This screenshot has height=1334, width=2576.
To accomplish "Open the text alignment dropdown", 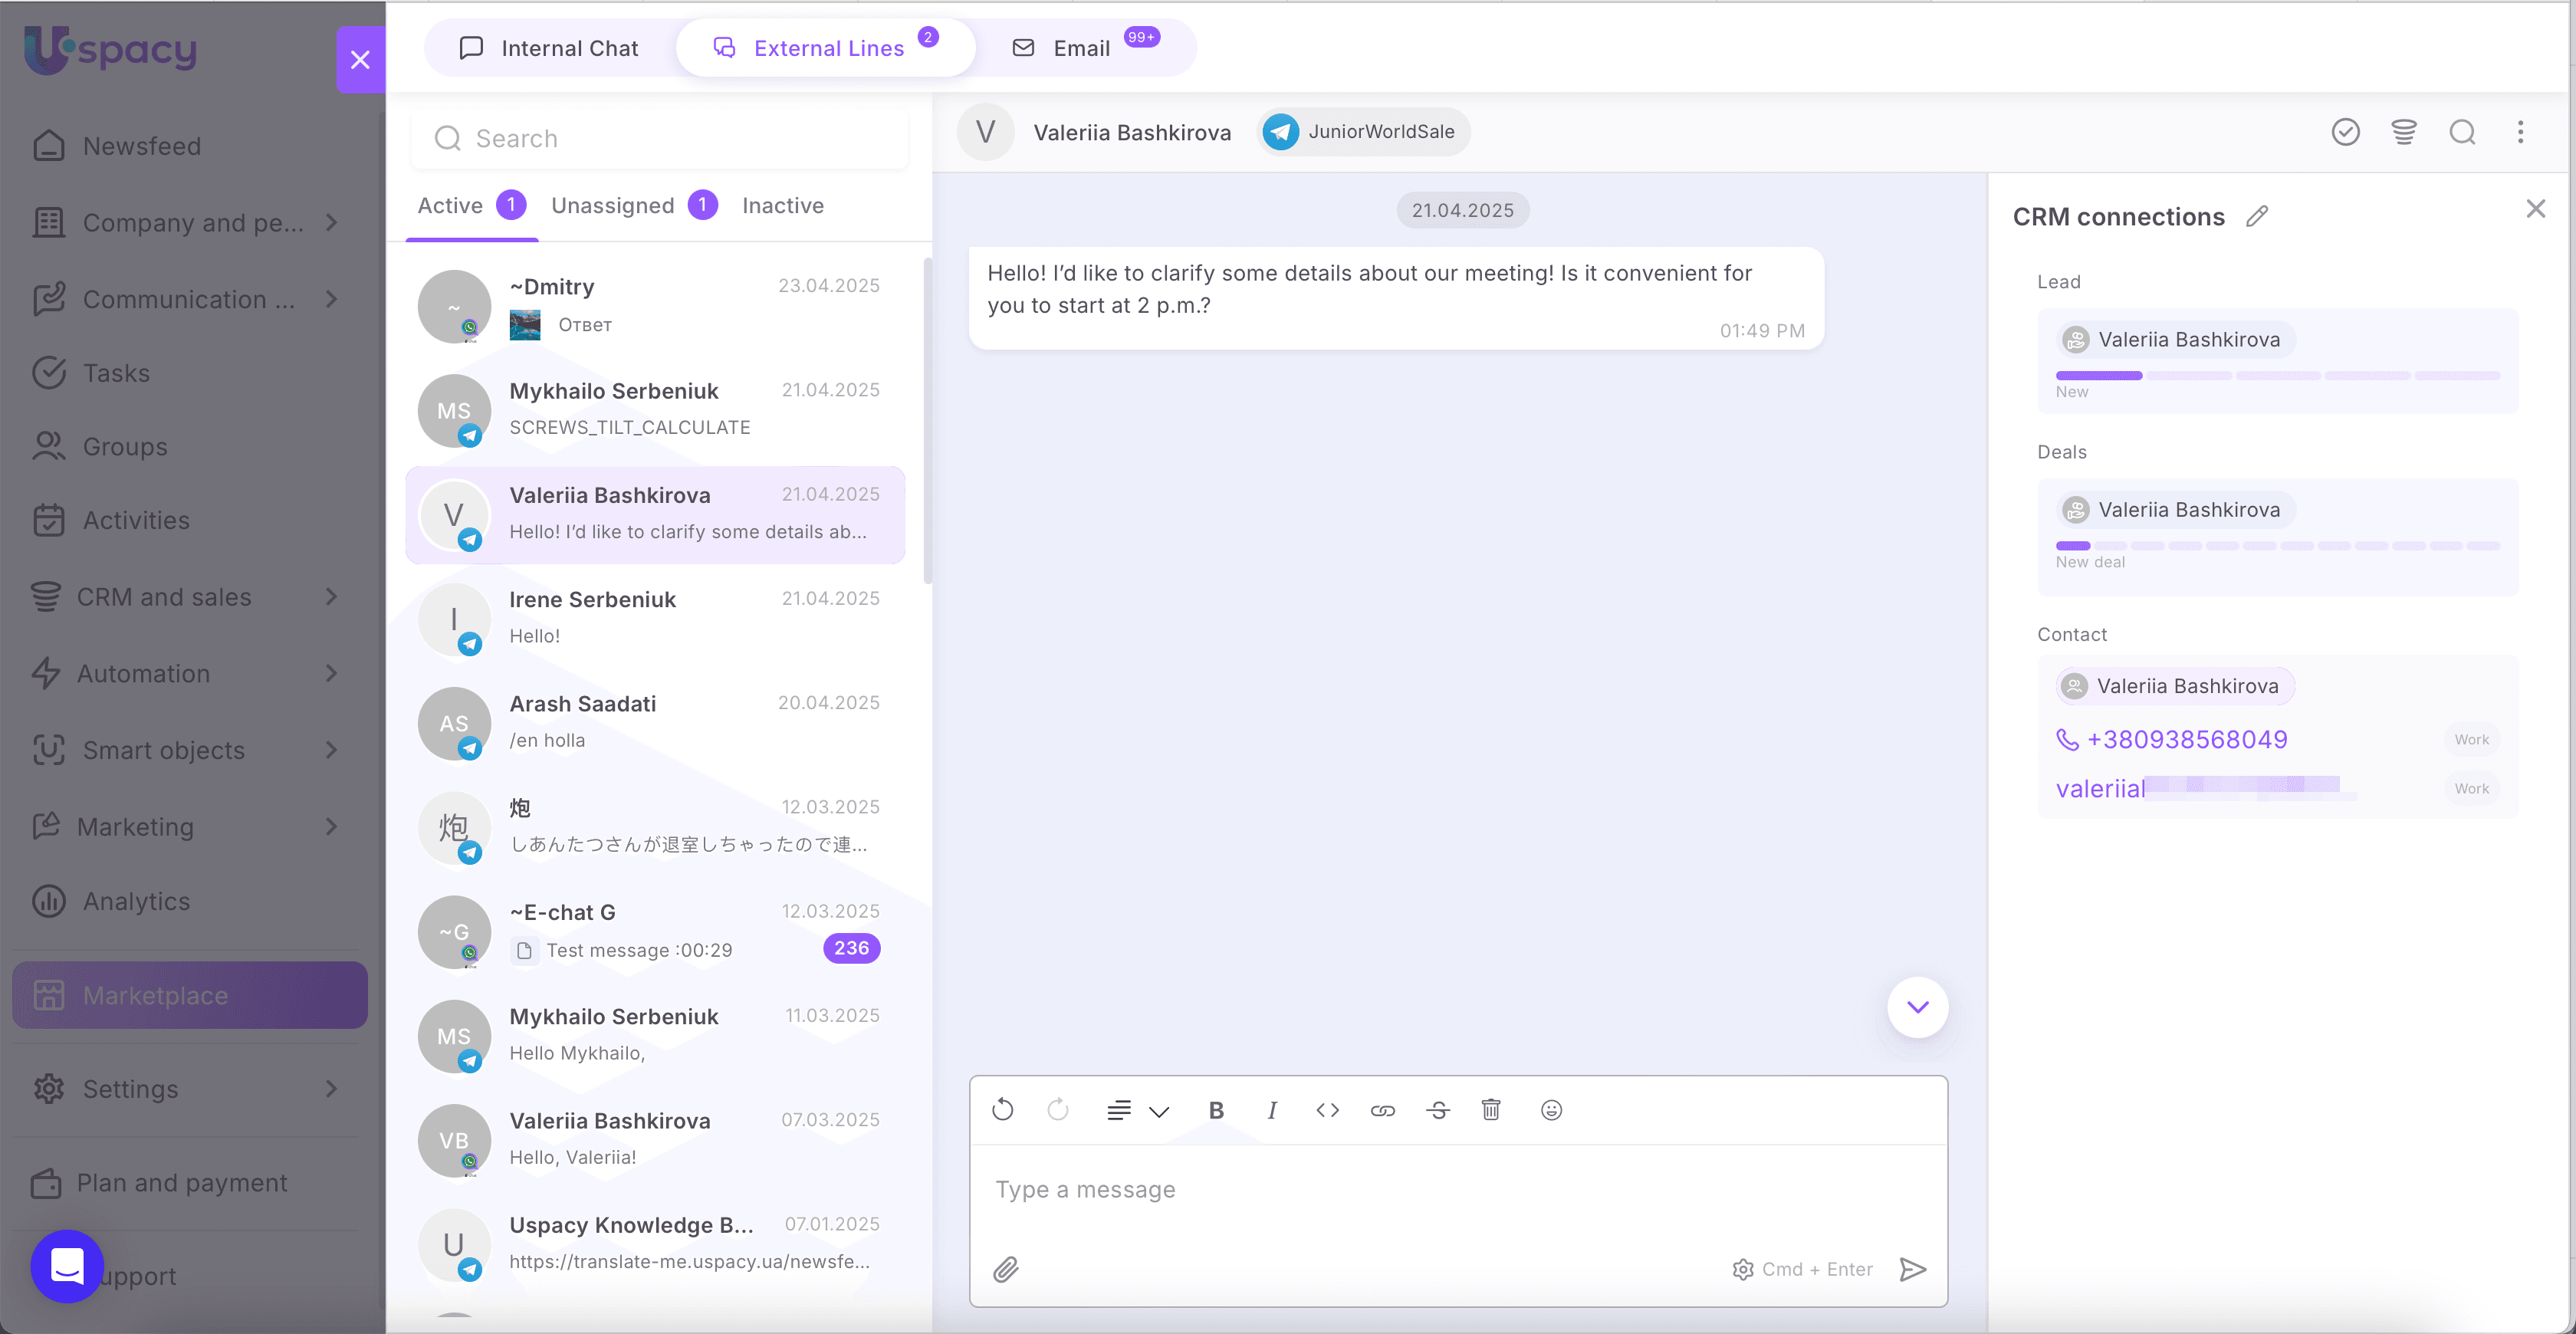I will pyautogui.click(x=1137, y=1110).
